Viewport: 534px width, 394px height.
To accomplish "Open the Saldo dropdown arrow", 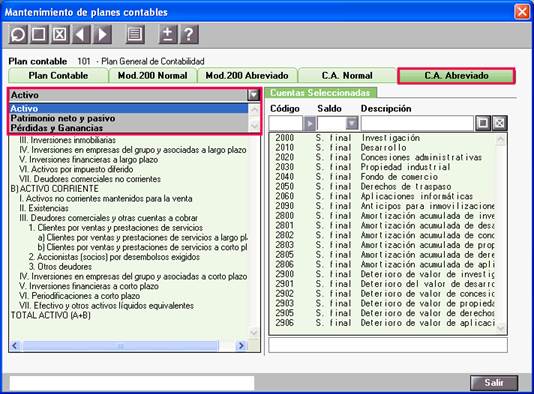I will [352, 123].
